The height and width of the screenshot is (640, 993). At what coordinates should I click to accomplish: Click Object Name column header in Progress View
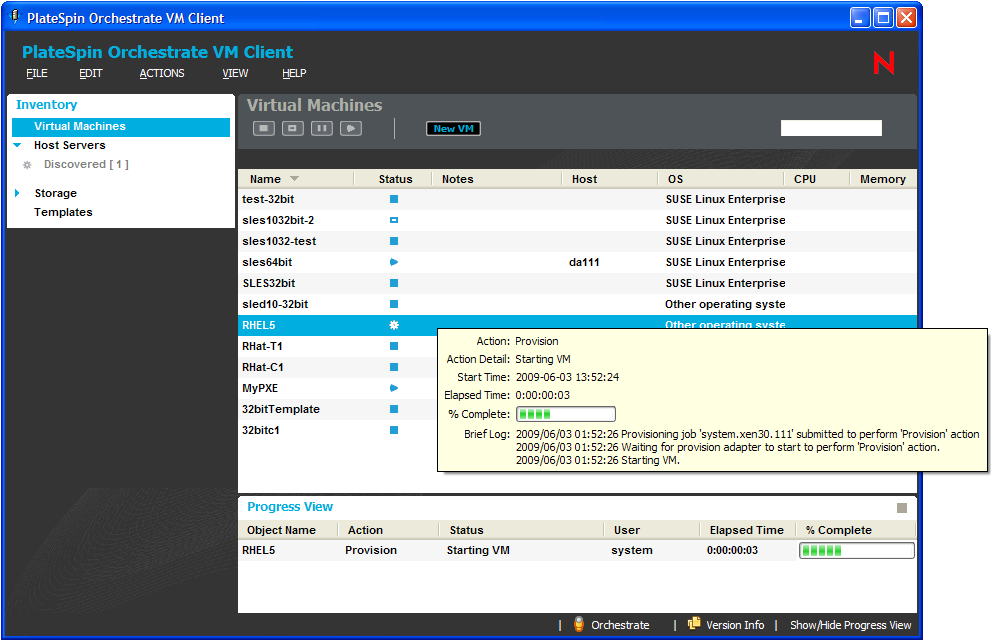click(281, 530)
